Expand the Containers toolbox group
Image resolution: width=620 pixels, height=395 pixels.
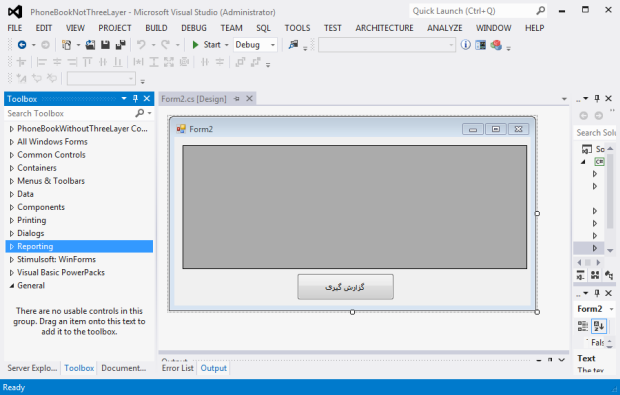click(x=12, y=168)
